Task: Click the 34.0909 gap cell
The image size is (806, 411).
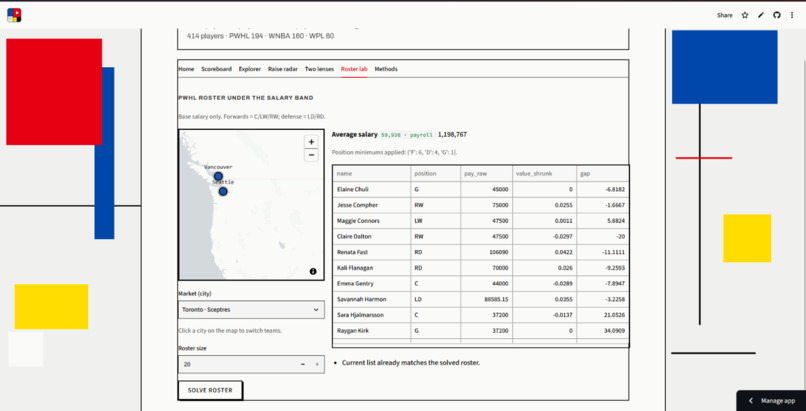Action: (x=602, y=330)
